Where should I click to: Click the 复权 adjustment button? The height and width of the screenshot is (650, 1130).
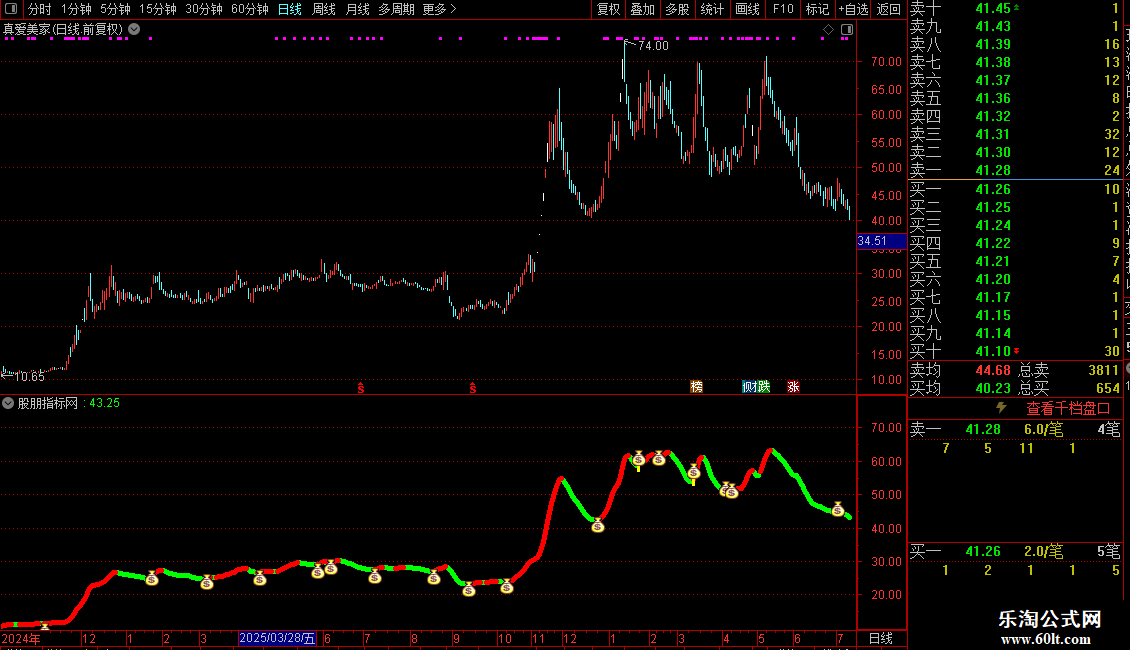pos(608,9)
